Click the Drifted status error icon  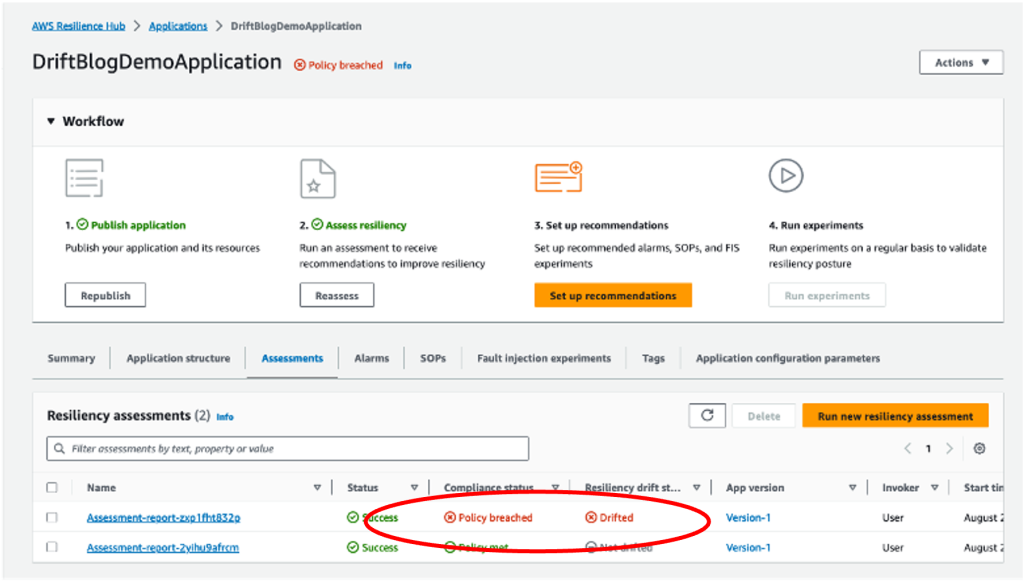(591, 517)
